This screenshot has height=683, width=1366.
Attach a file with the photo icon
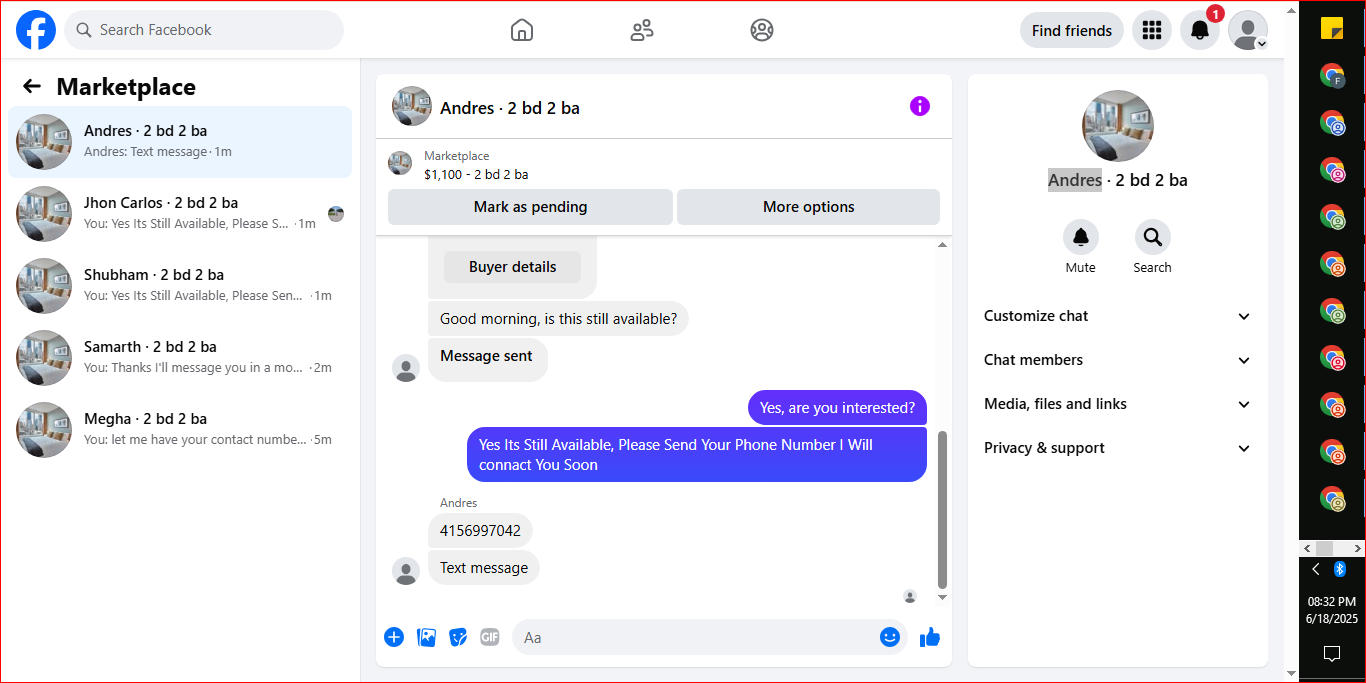click(x=427, y=637)
